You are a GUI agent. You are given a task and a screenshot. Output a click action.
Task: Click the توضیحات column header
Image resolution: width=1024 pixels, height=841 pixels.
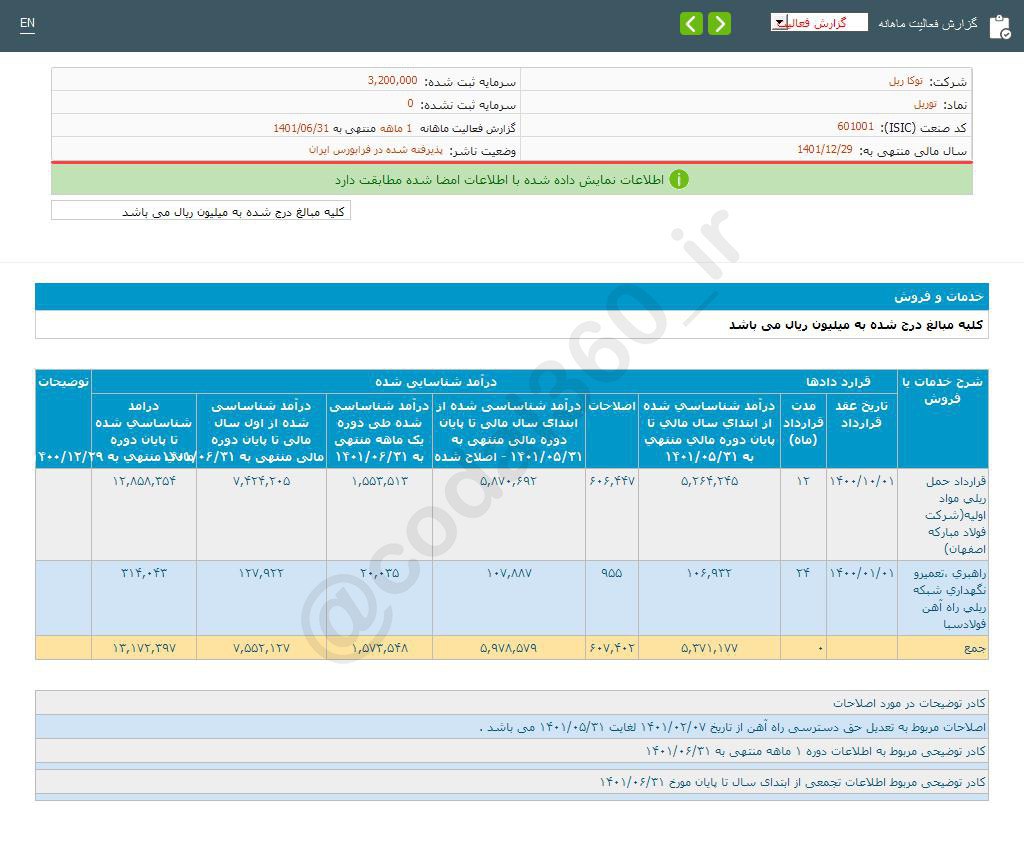pyautogui.click(x=63, y=380)
